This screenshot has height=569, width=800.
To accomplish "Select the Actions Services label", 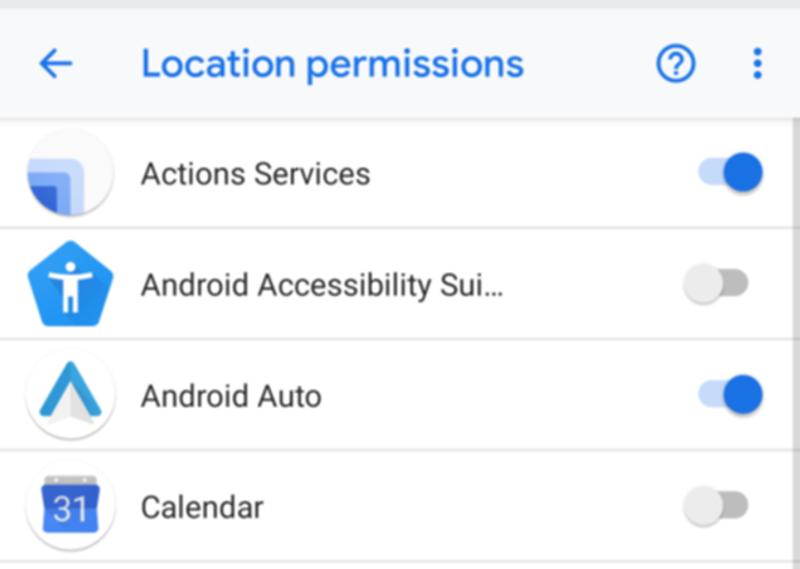I will pos(255,174).
